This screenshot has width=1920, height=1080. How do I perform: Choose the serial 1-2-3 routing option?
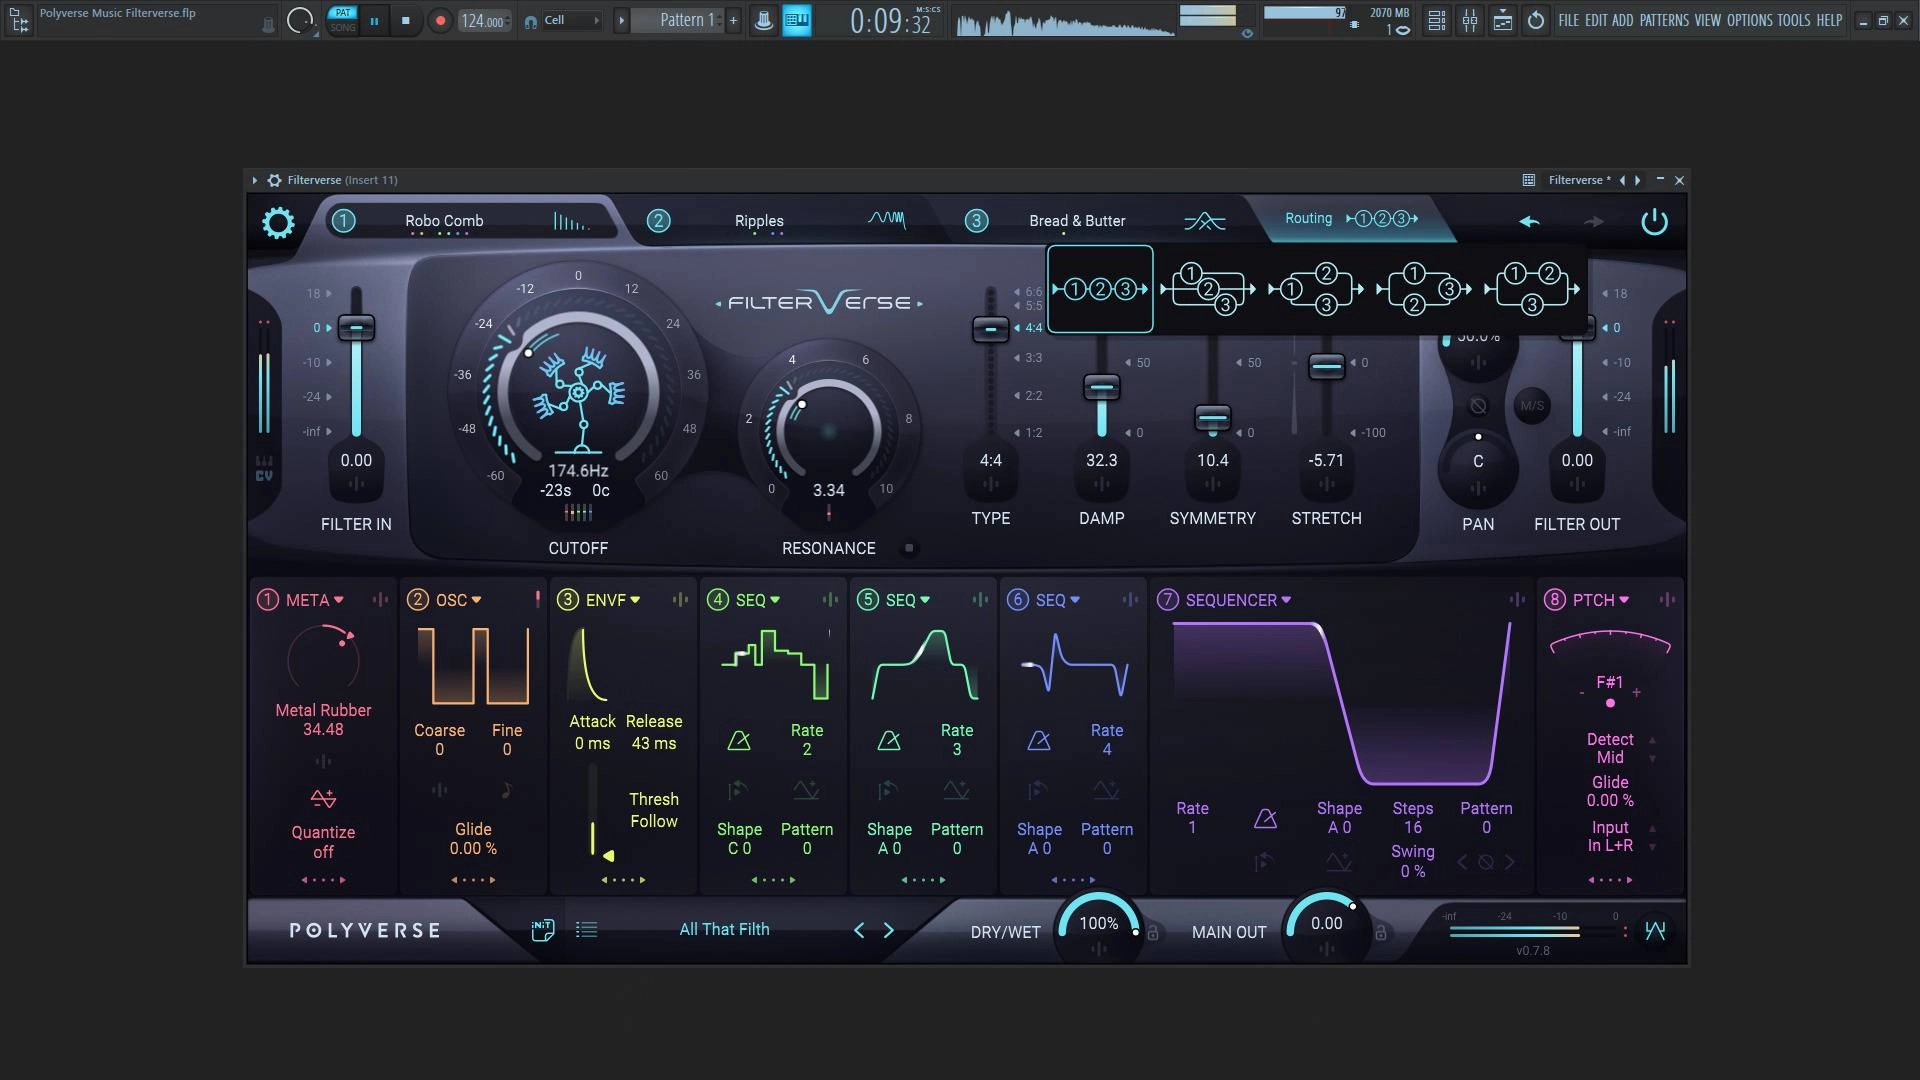pos(1100,289)
